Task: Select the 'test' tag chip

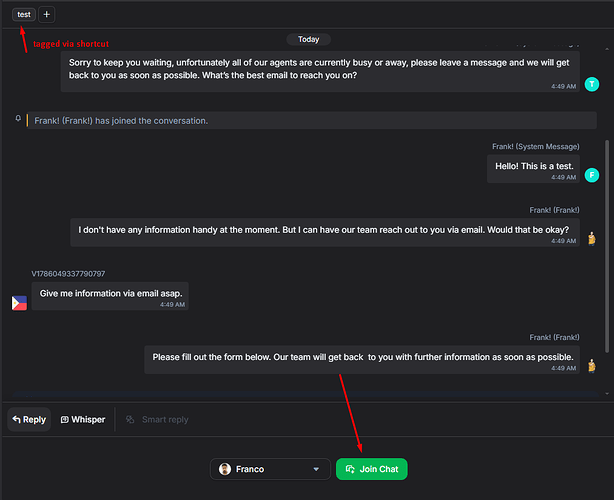Action: coord(24,14)
